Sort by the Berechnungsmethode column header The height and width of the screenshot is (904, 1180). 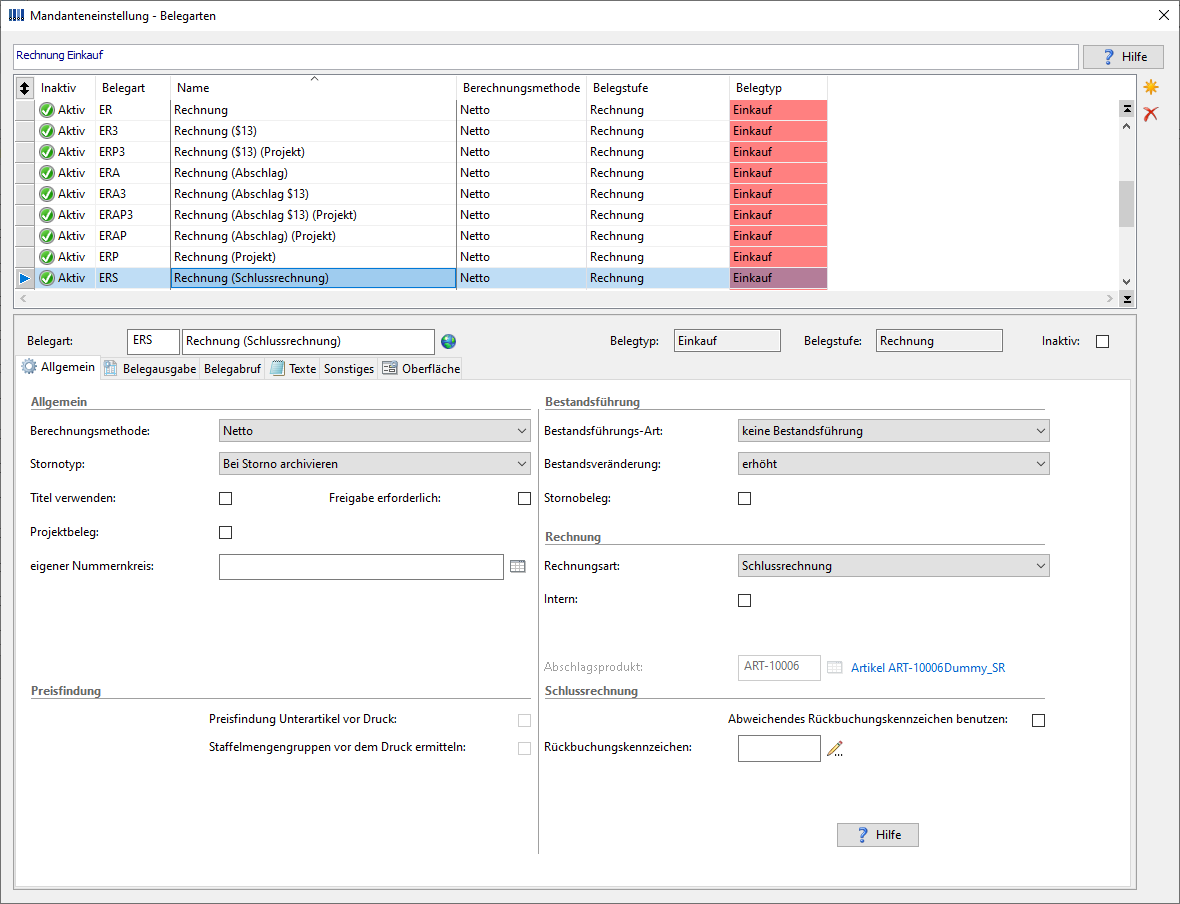[522, 88]
